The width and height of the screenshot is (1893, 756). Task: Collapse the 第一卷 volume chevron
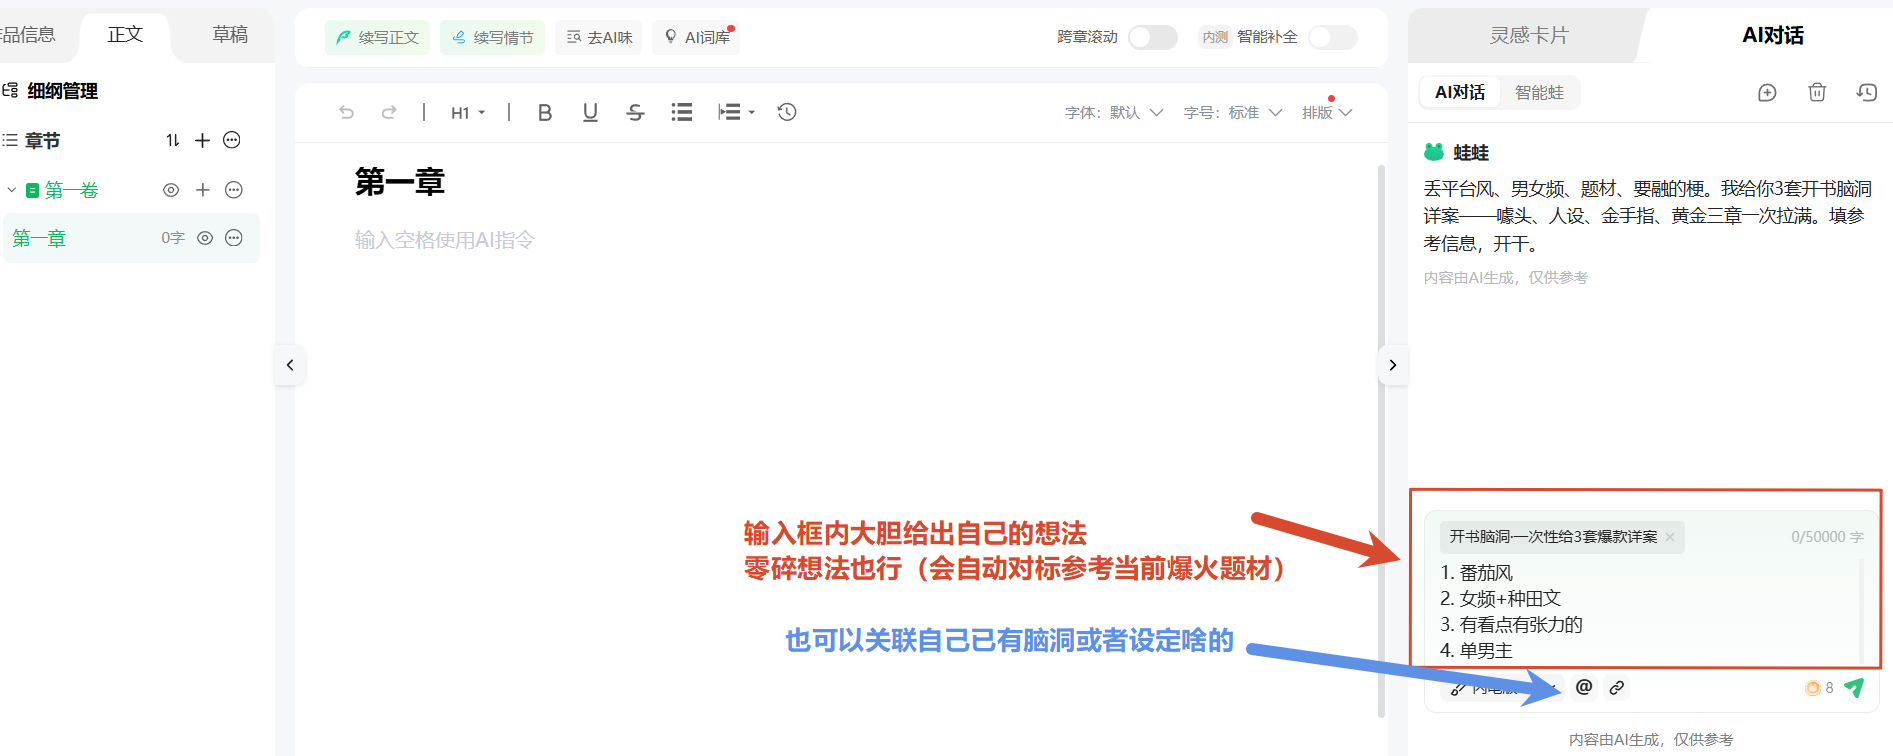pos(11,190)
